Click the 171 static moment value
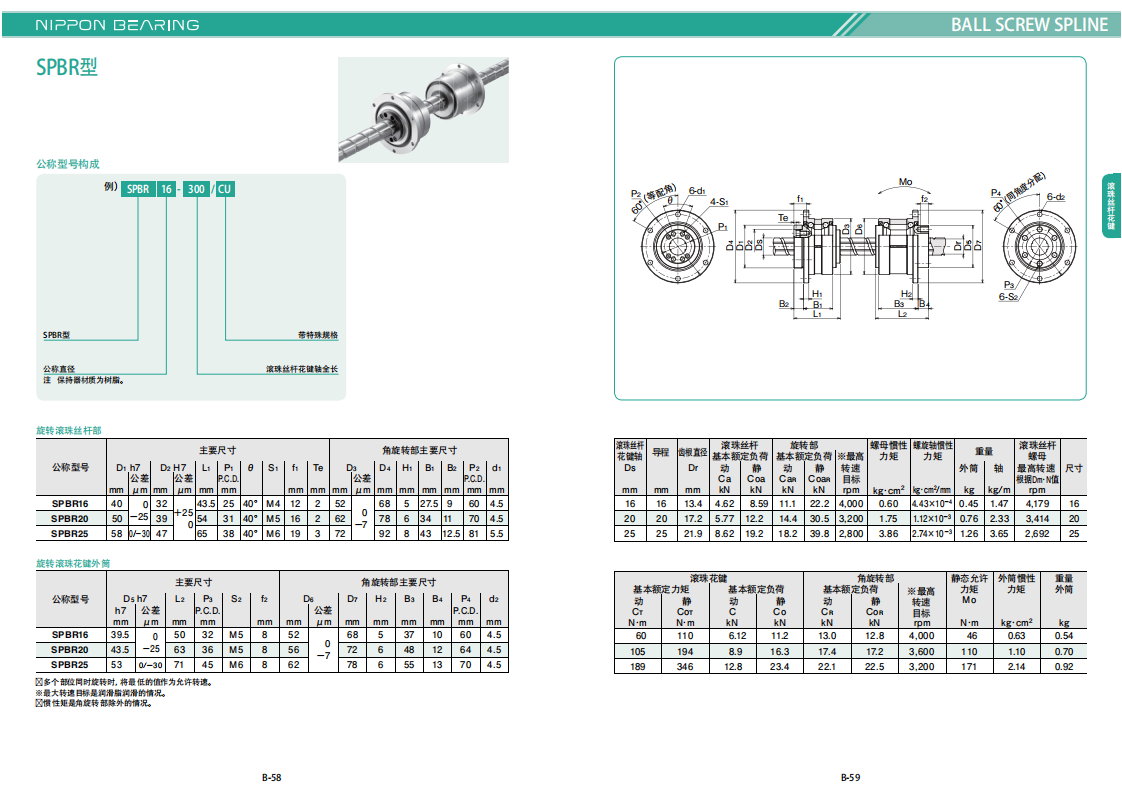The height and width of the screenshot is (793, 1122). 969,666
